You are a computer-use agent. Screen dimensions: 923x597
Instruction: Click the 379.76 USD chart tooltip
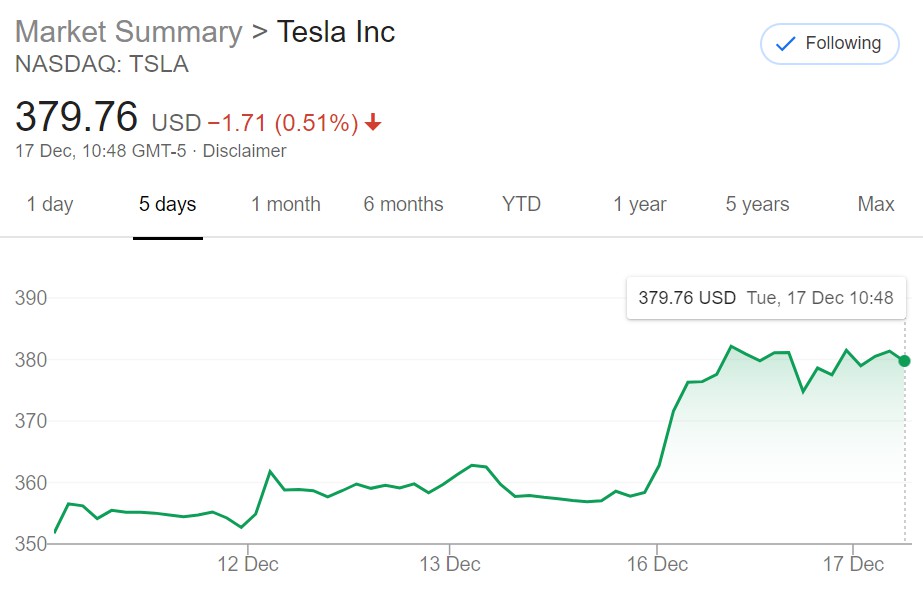point(766,298)
